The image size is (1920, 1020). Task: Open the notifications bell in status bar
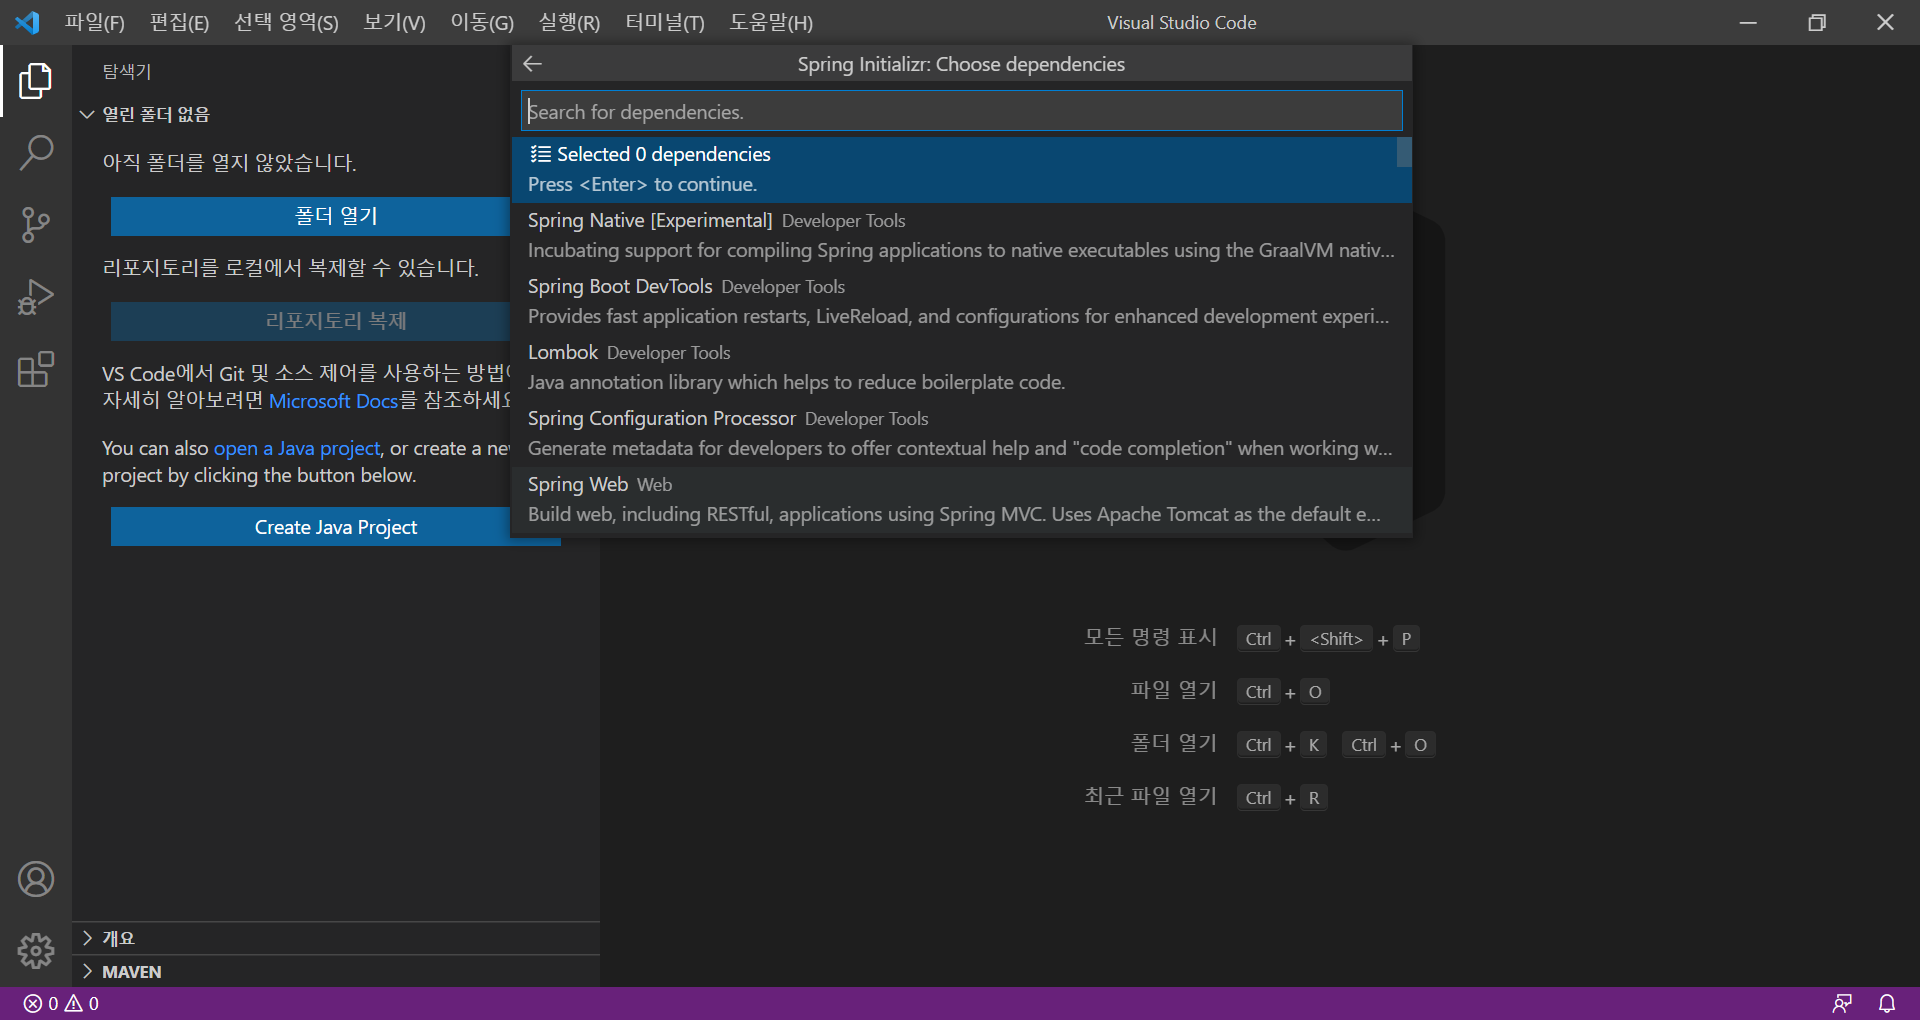tap(1887, 1003)
